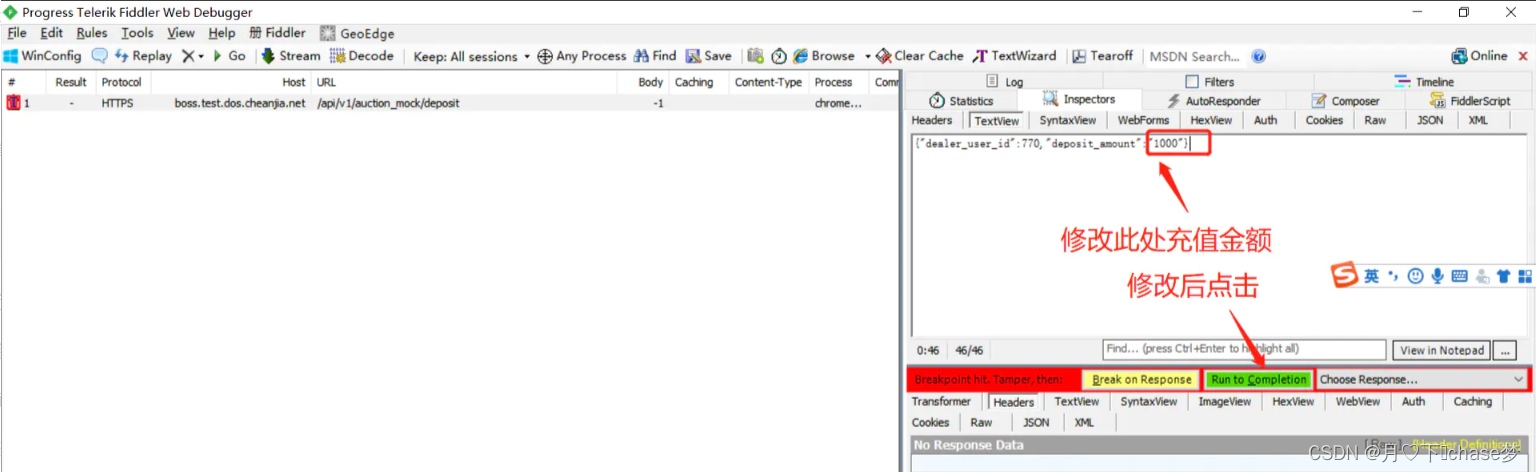Open the Help menu
This screenshot has height=472, width=1536.
[222, 33]
